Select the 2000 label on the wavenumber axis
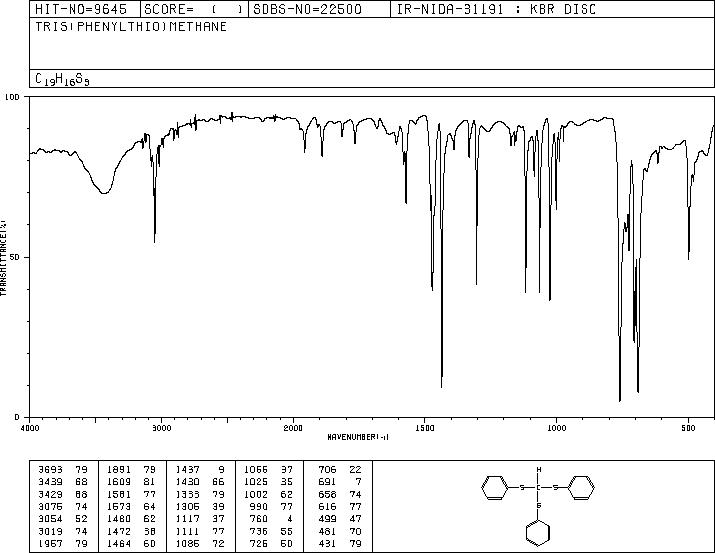This screenshot has height=553, width=715. (x=293, y=428)
